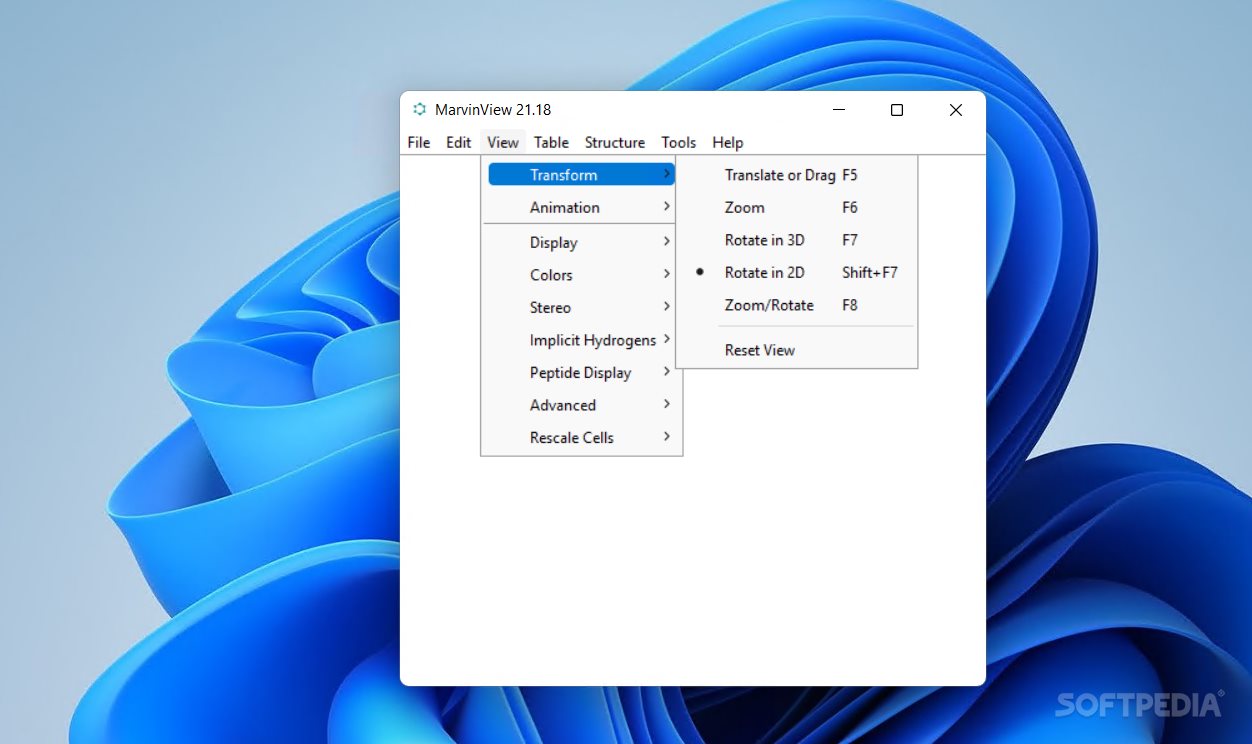The image size is (1252, 744).
Task: Click the MarvinView app icon in title bar
Action: coord(419,110)
